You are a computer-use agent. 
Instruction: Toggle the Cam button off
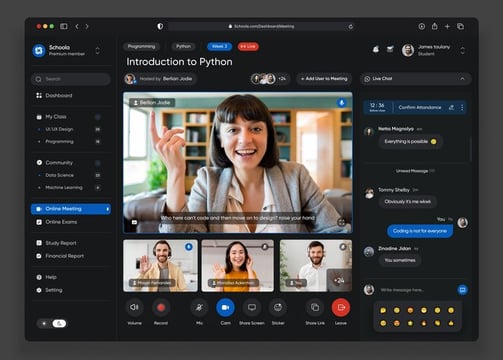click(x=225, y=307)
